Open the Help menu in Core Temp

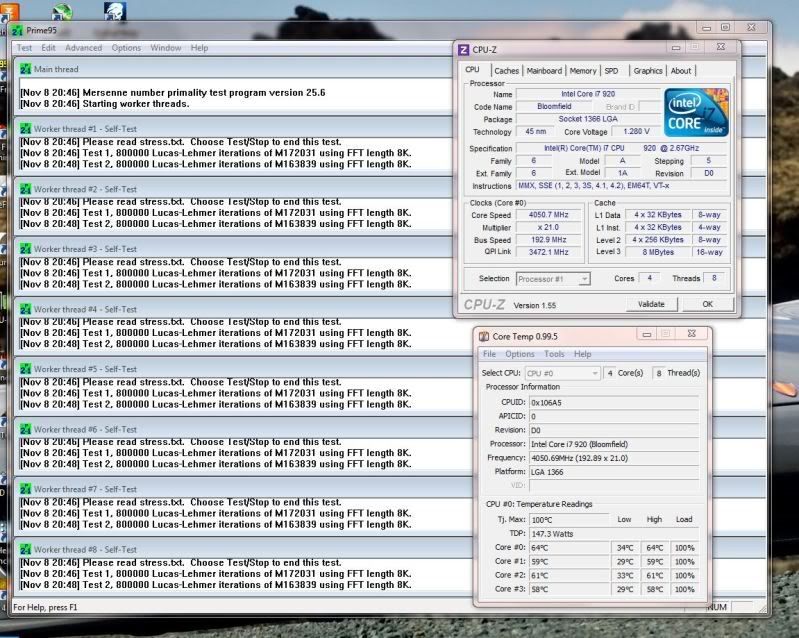tap(582, 354)
